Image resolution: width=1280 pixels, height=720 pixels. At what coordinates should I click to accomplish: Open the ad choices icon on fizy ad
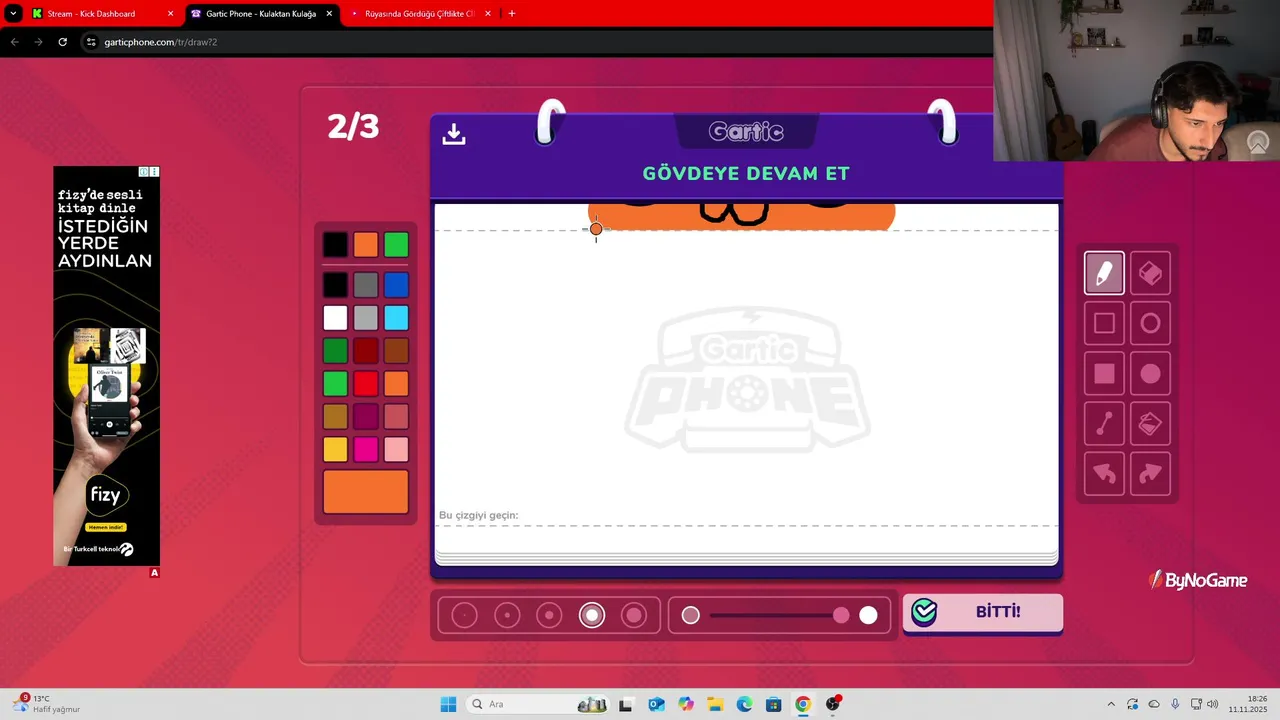tap(154, 172)
